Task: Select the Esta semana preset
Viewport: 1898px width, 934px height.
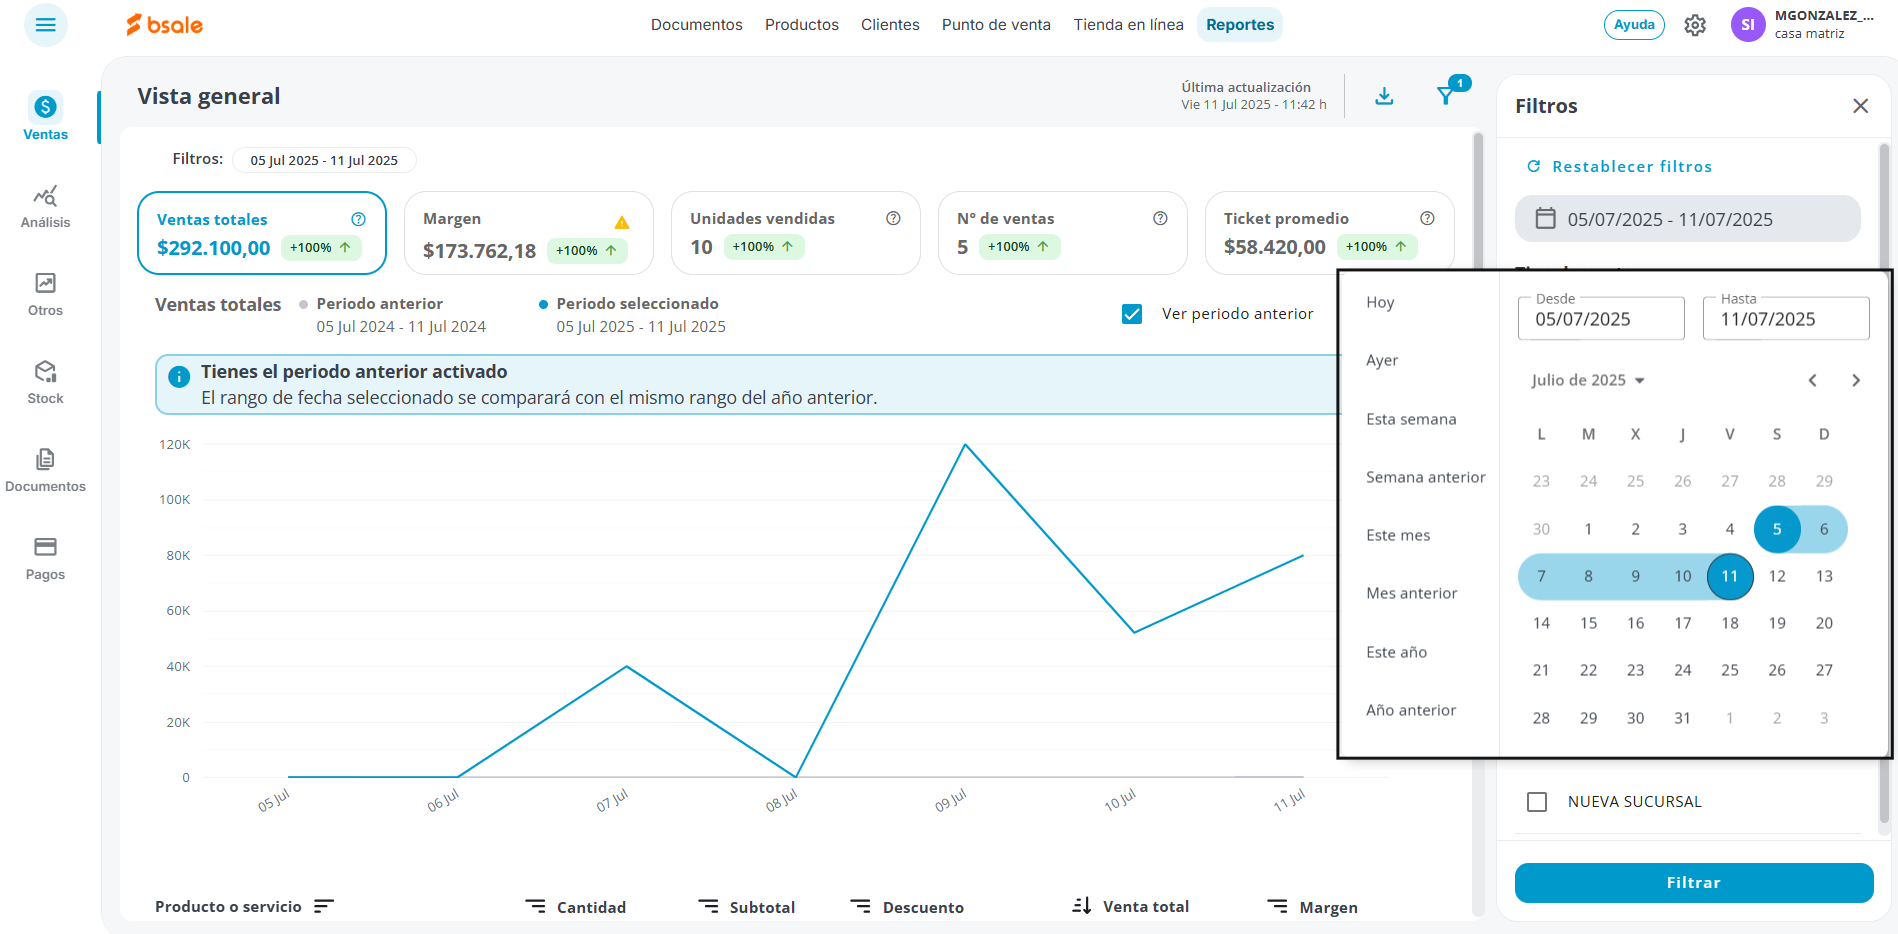Action: [x=1411, y=419]
